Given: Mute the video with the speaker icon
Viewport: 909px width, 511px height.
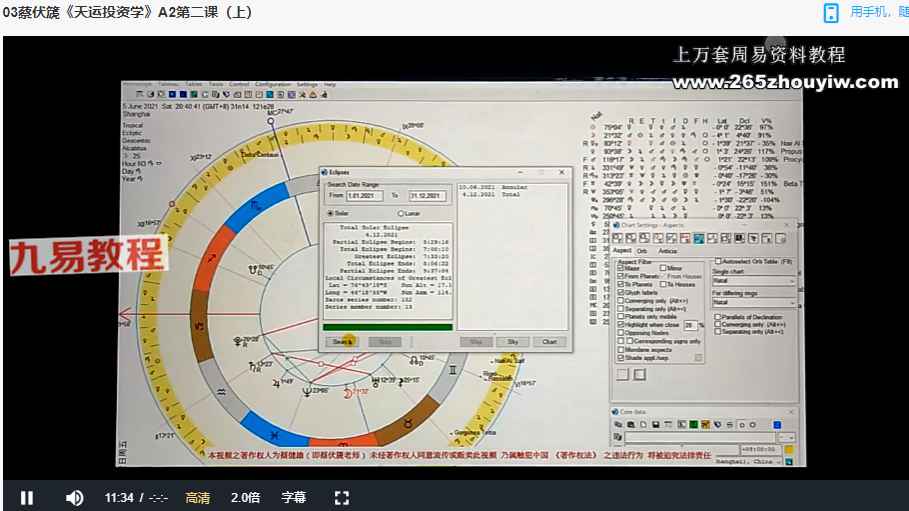Looking at the screenshot, I should (74, 498).
